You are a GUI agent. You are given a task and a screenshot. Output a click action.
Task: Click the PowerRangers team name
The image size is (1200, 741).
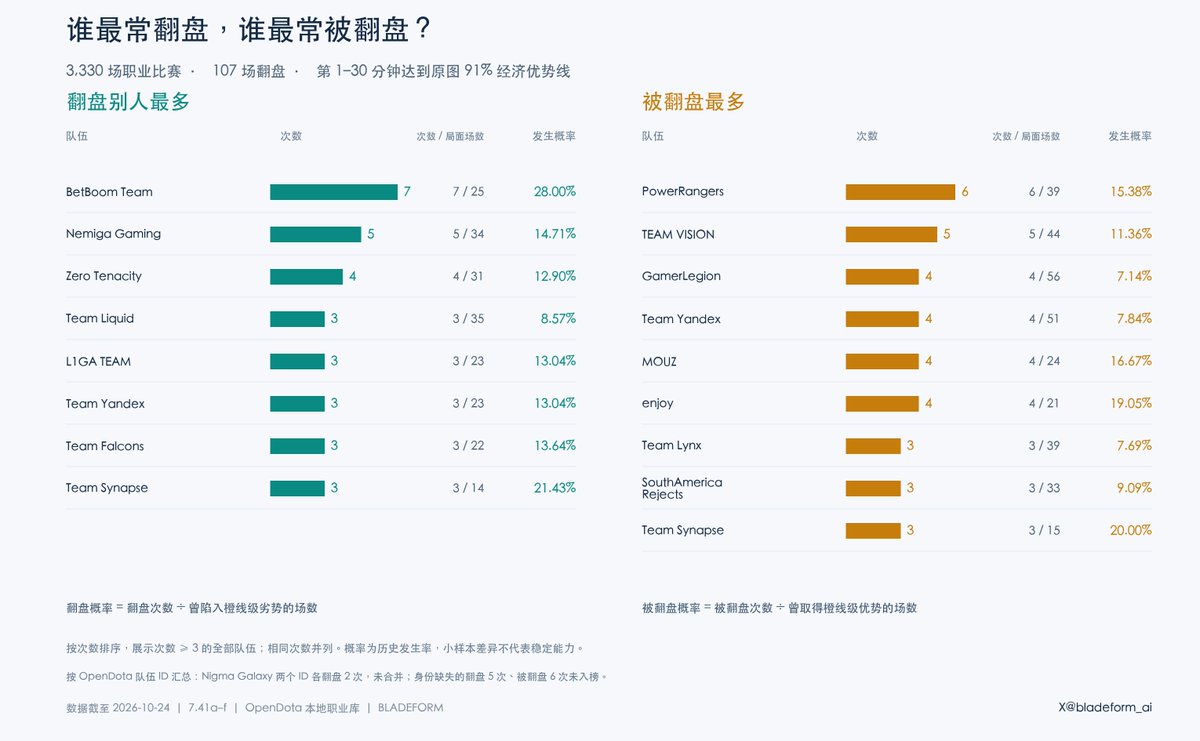tap(683, 191)
